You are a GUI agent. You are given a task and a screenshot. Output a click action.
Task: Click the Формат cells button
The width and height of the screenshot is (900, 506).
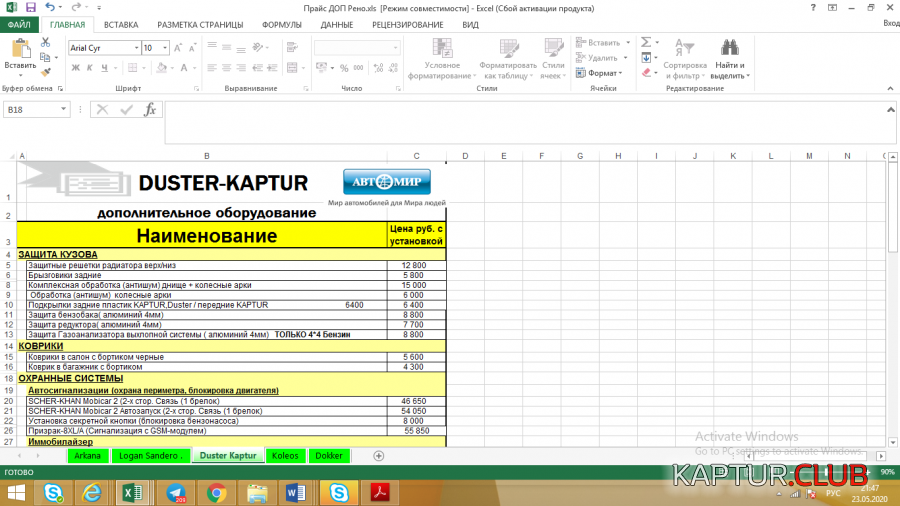click(603, 73)
